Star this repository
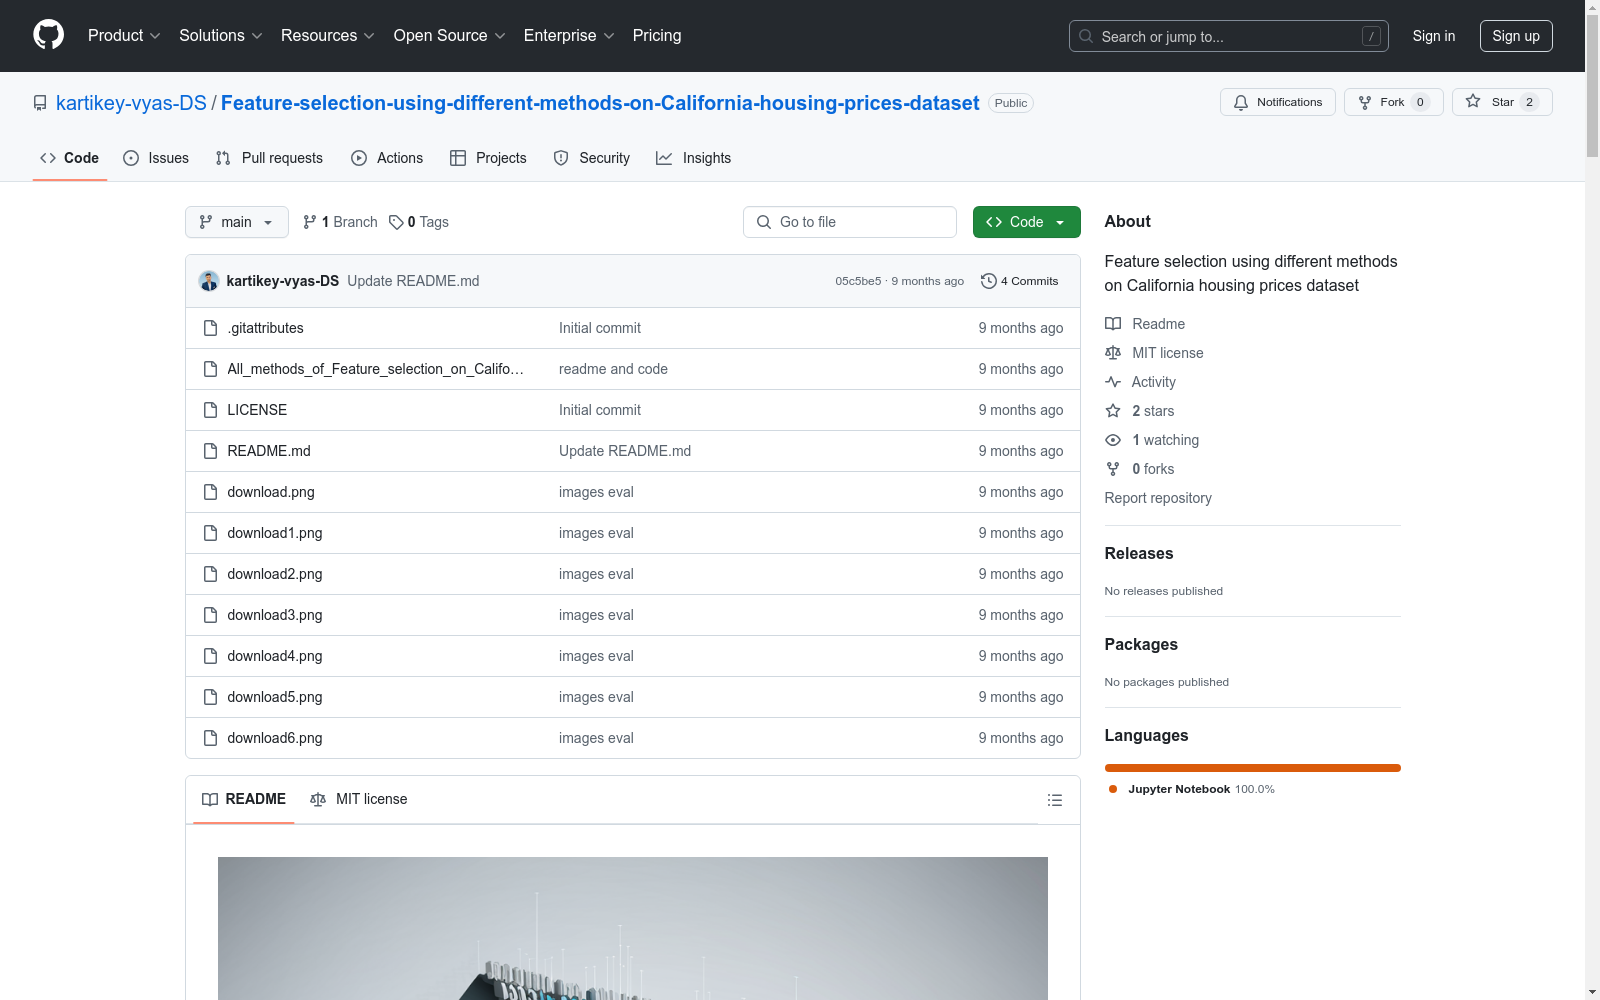 pos(1501,102)
